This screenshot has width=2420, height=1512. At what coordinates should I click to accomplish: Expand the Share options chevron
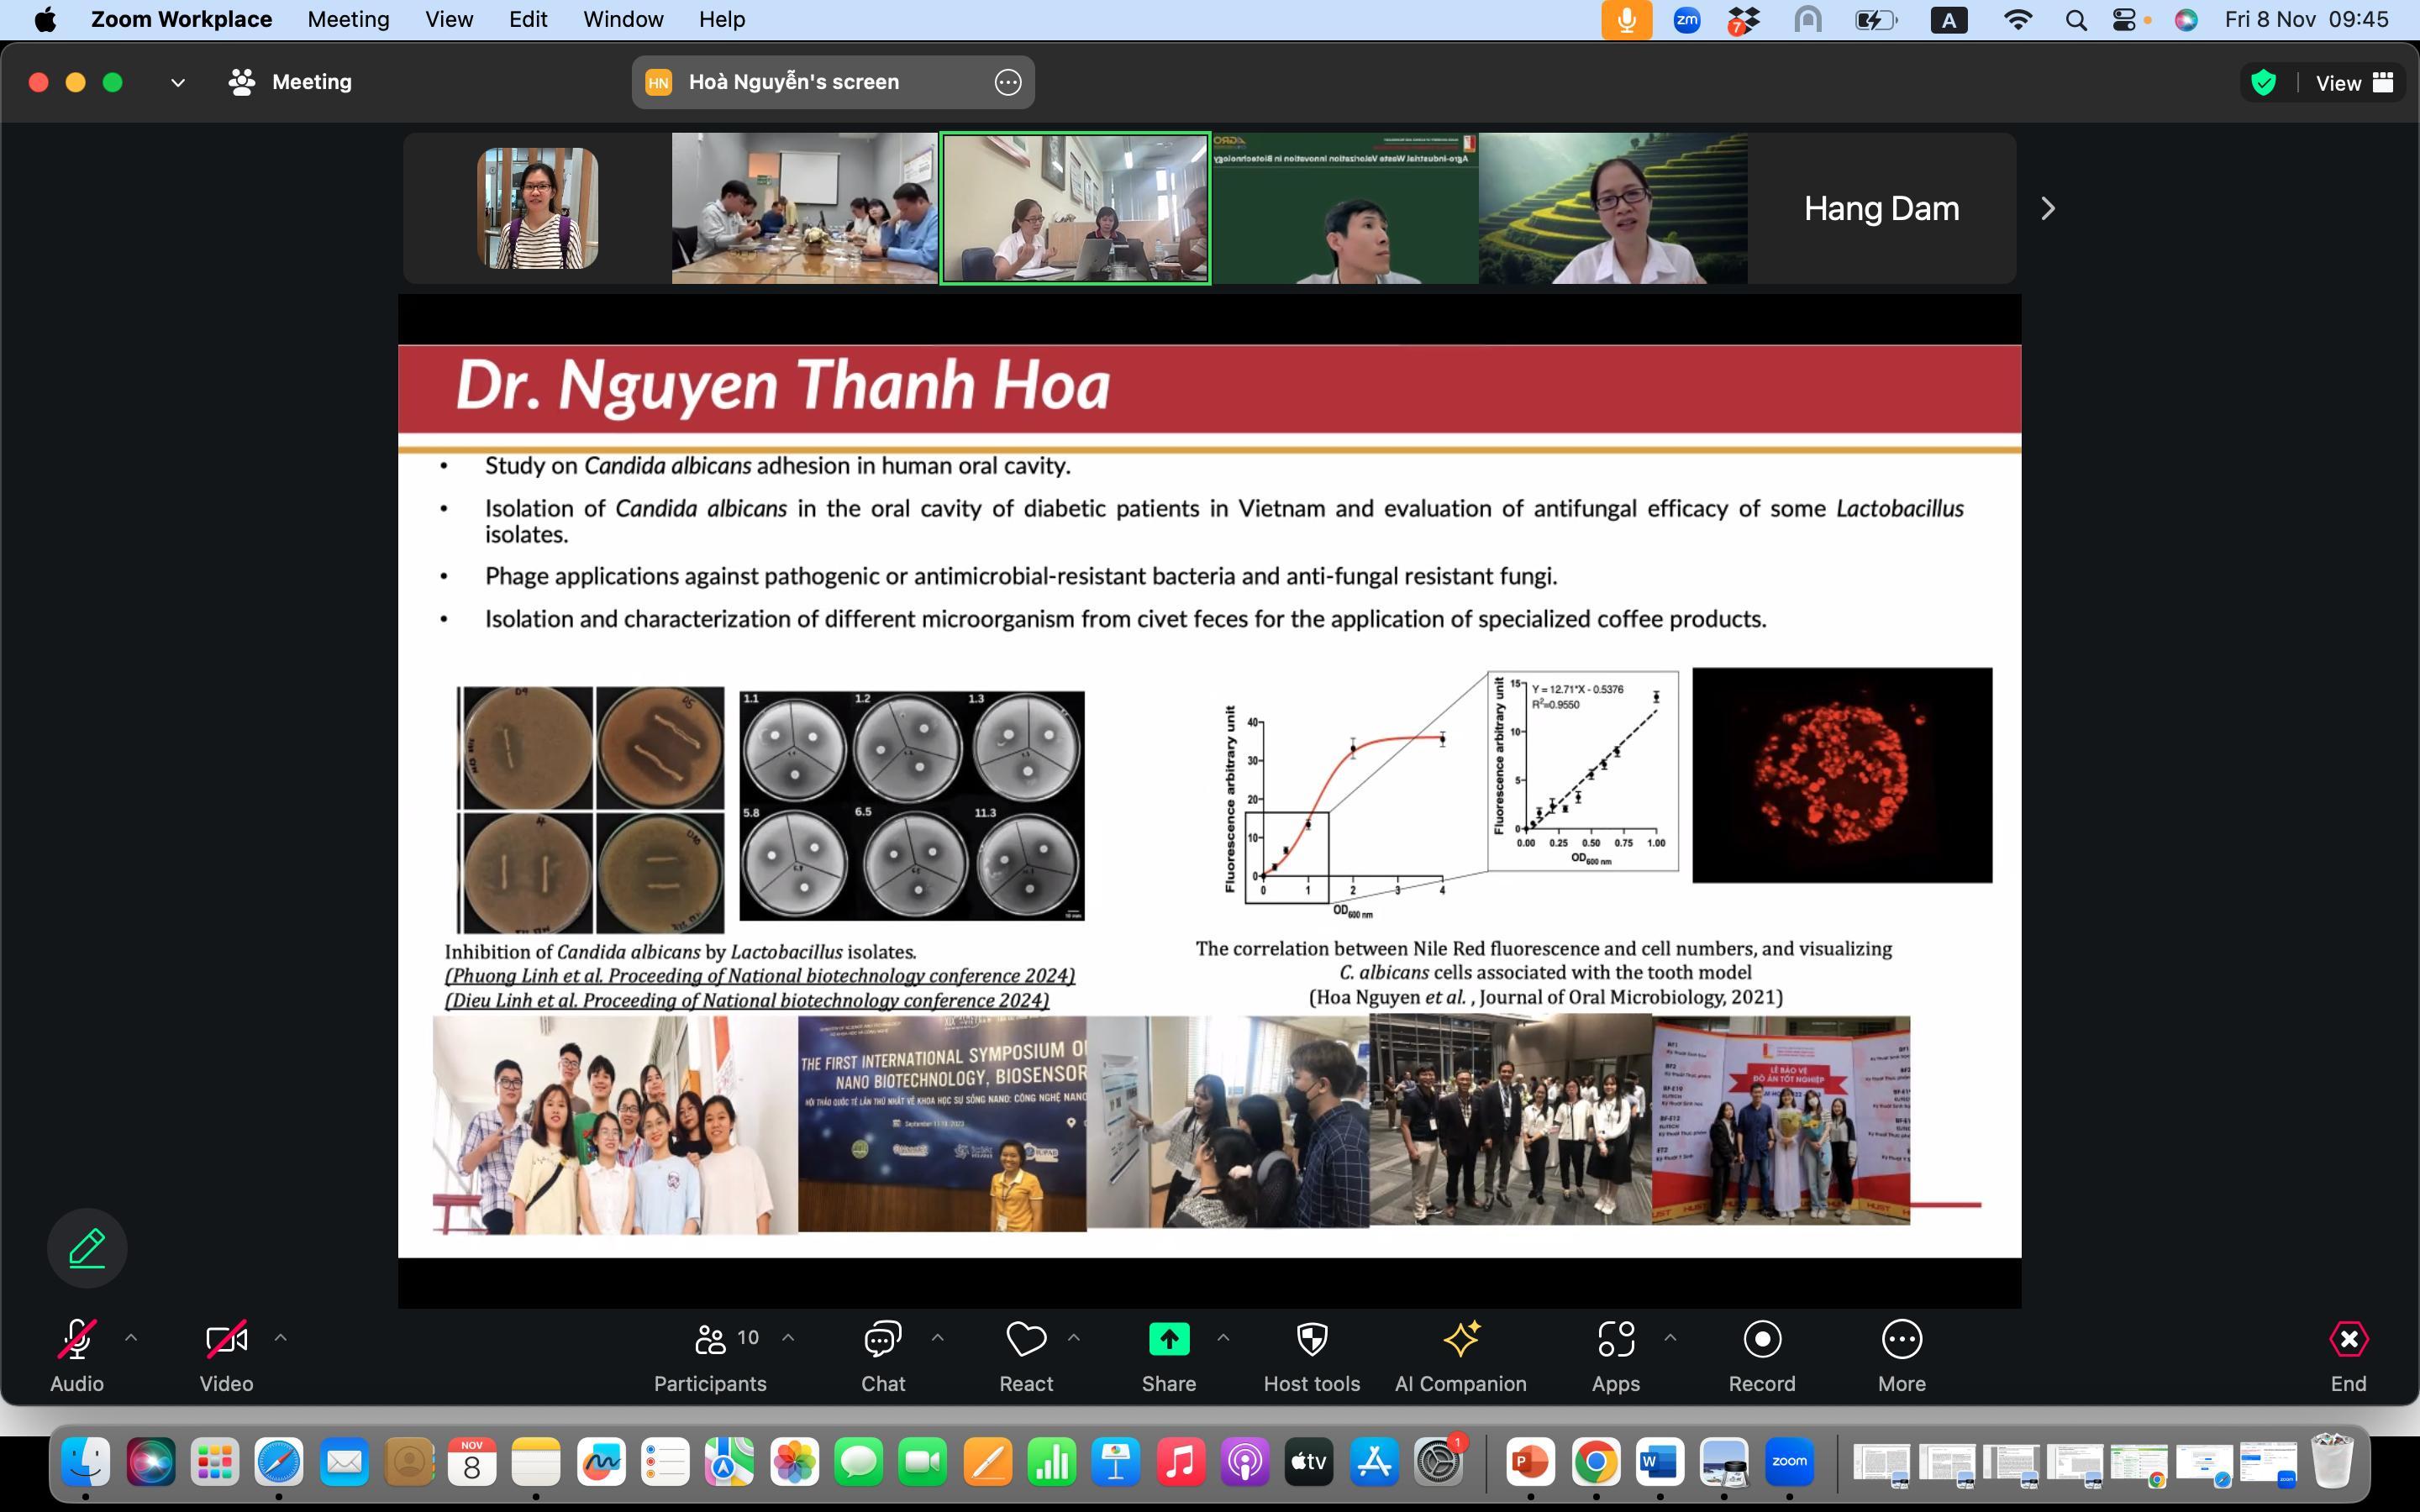[x=1223, y=1337]
